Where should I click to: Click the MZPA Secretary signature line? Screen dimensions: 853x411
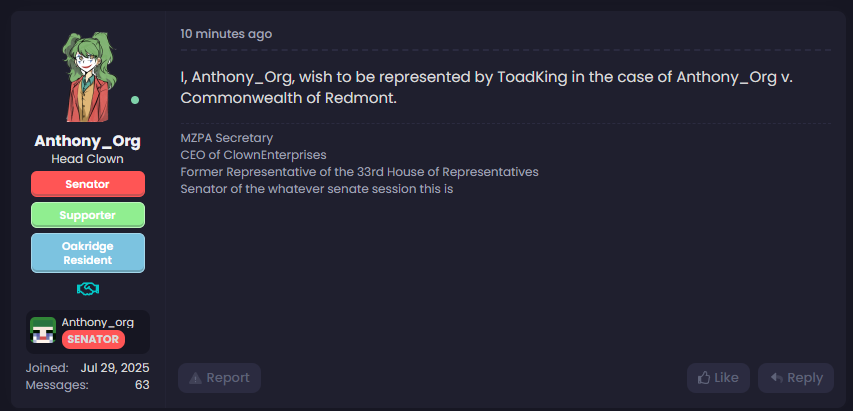[227, 138]
